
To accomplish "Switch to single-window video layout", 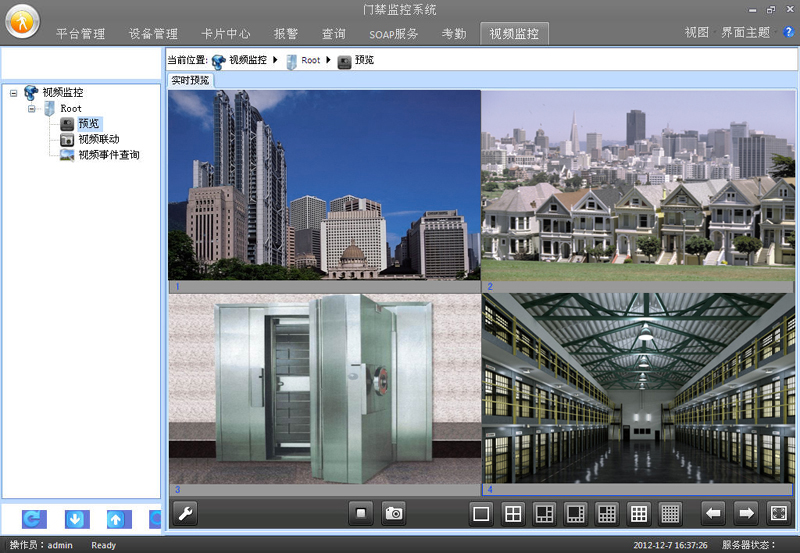I will pyautogui.click(x=481, y=514).
